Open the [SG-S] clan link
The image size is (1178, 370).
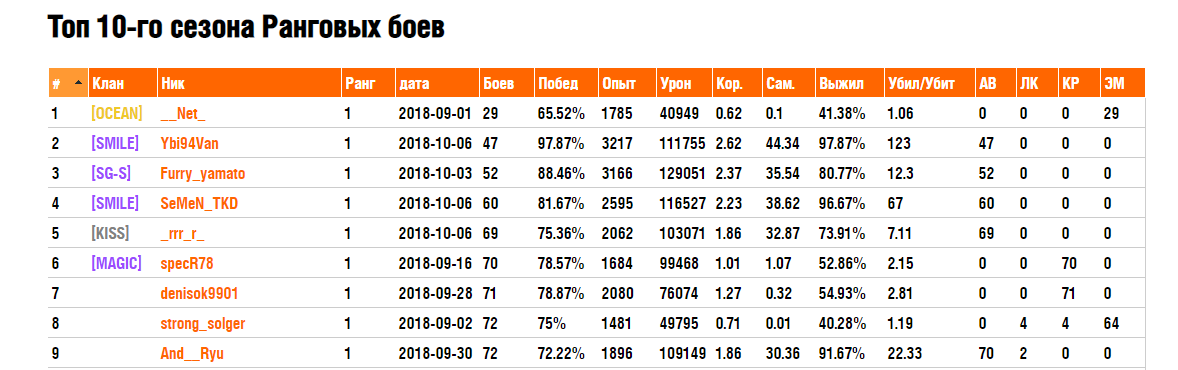(110, 174)
